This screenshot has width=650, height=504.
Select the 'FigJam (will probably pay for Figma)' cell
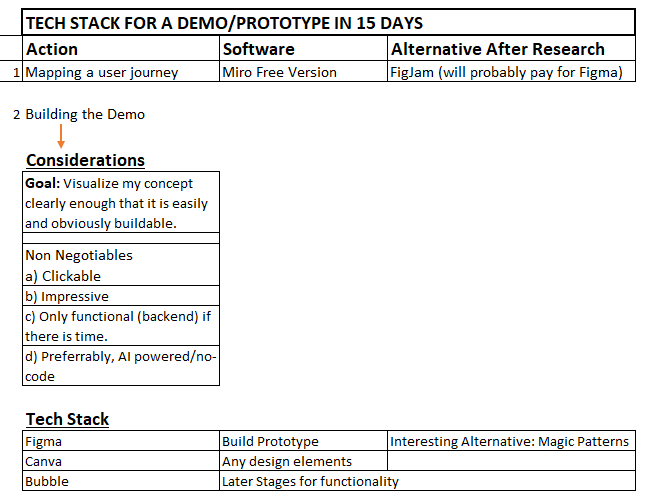click(511, 72)
